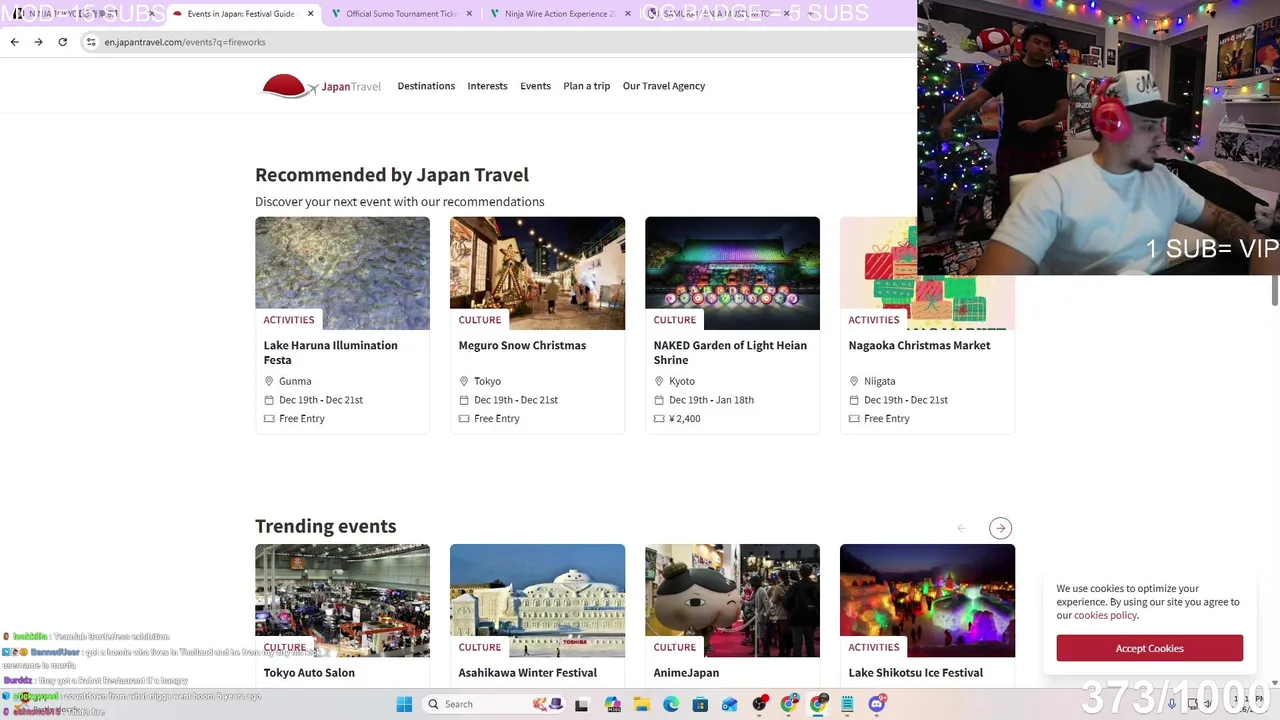Click the Japan Travel red logo

(x=321, y=86)
